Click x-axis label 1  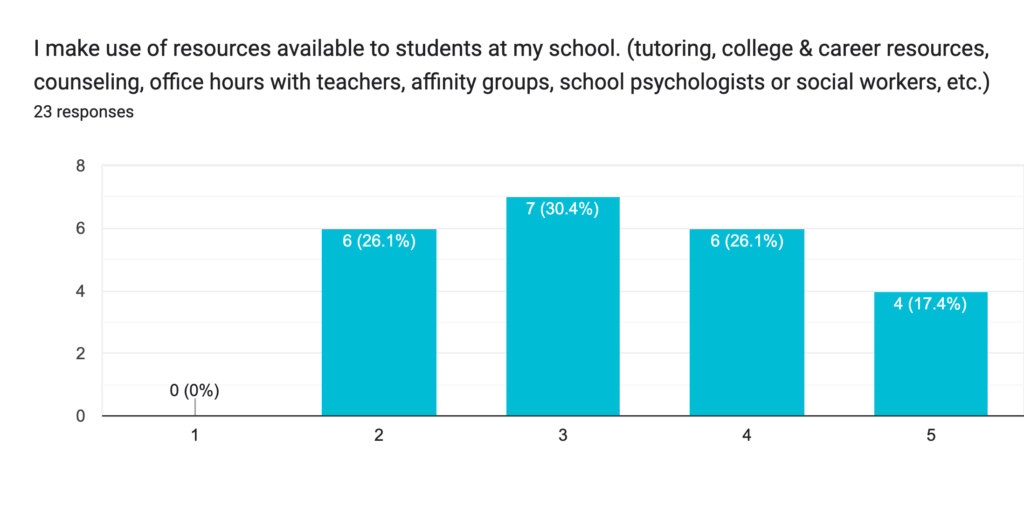click(195, 436)
